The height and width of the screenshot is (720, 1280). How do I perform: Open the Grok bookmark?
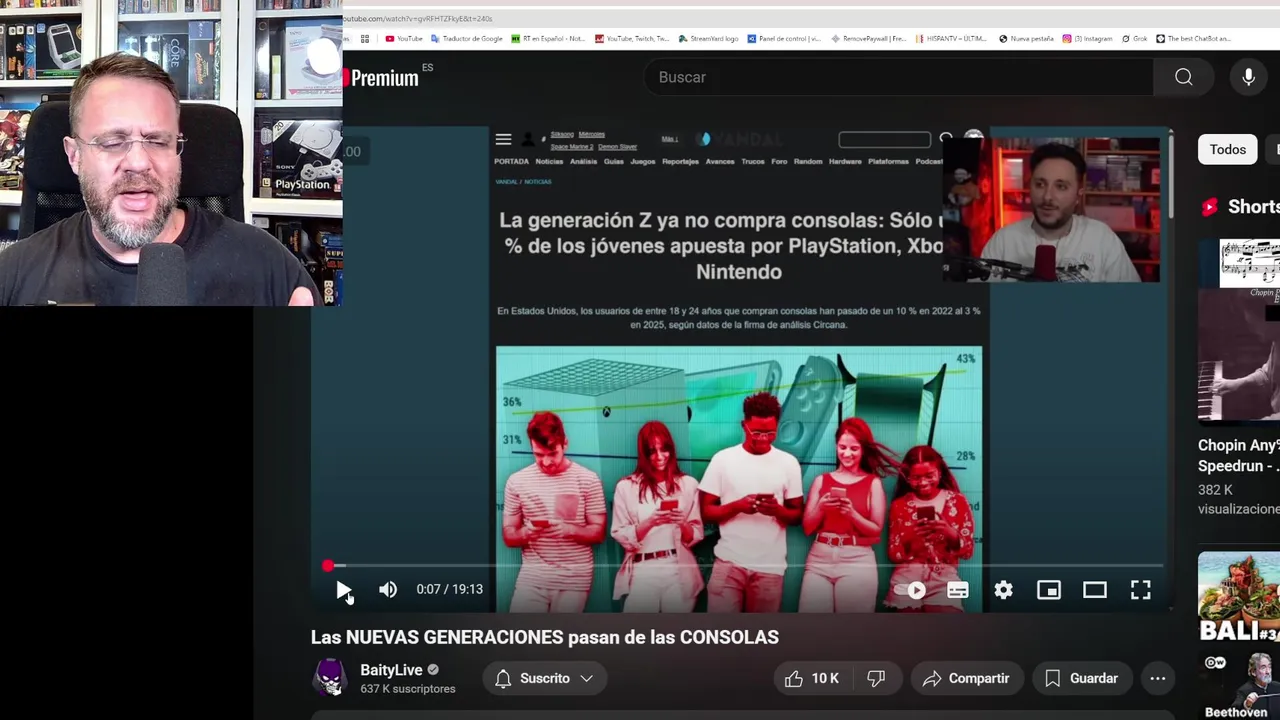point(1134,39)
